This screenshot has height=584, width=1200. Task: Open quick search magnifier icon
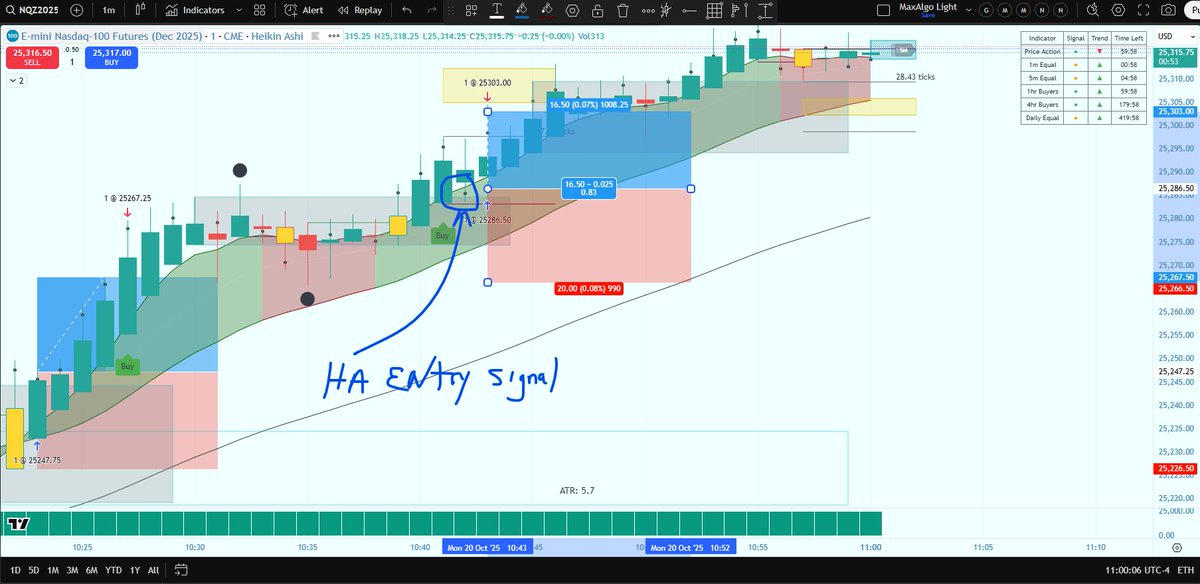coord(1092,10)
